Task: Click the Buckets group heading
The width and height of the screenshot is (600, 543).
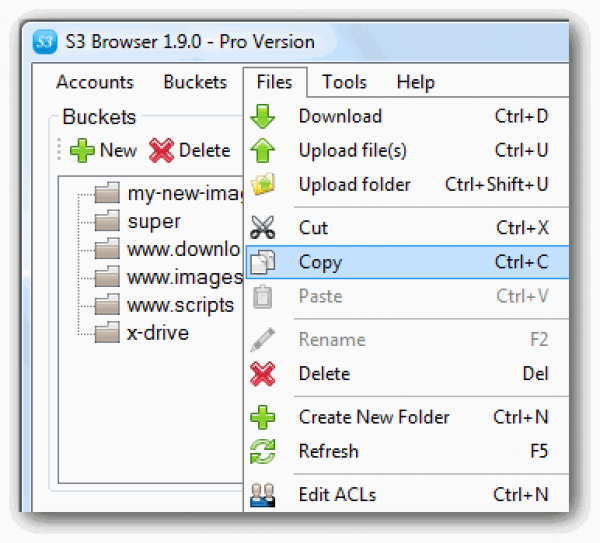Action: [99, 117]
